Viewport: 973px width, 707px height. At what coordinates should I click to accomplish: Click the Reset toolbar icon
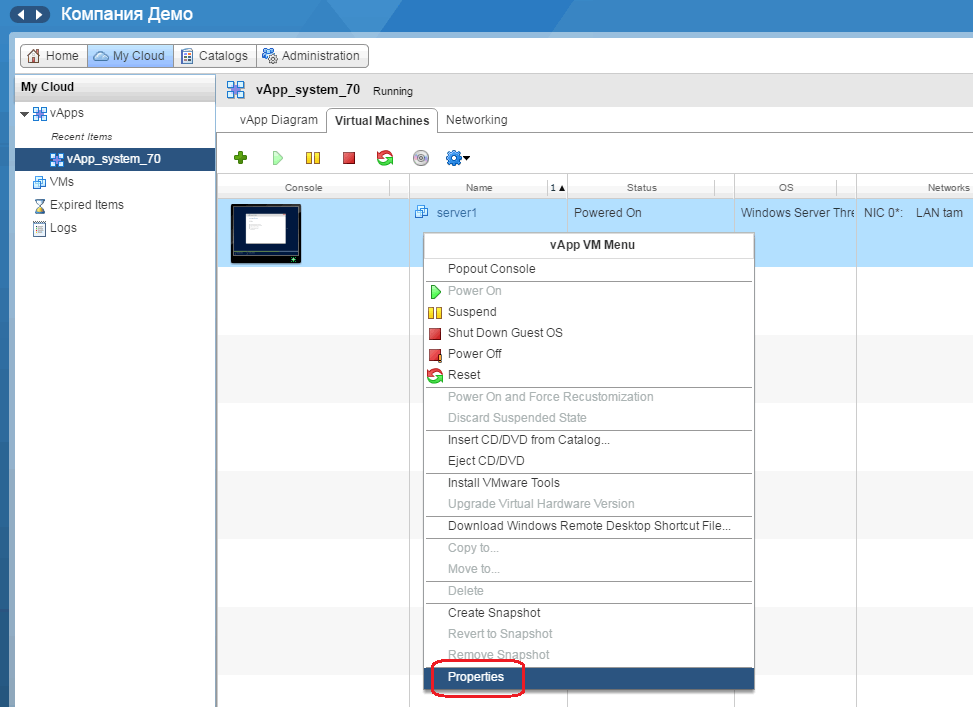pos(385,158)
